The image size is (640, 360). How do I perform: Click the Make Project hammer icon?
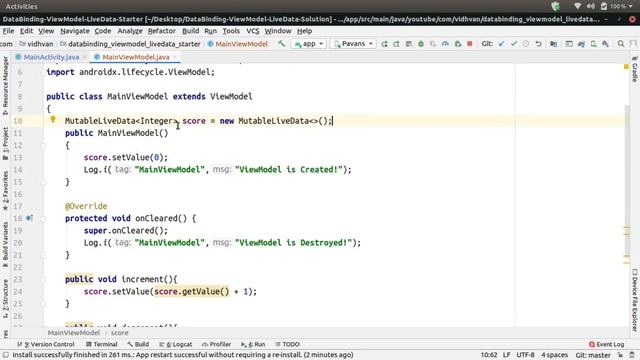pos(281,44)
